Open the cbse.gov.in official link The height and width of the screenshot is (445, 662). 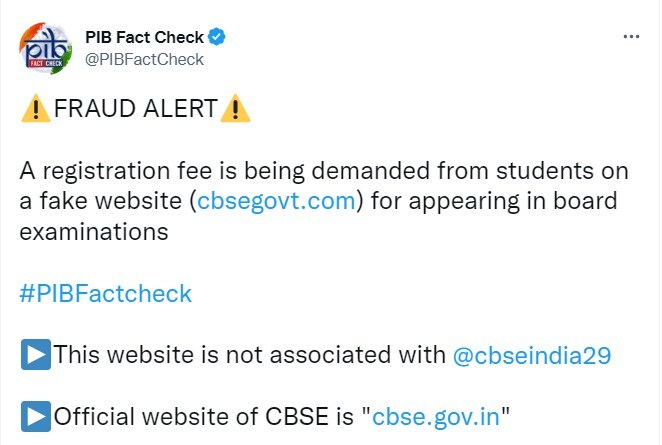[x=435, y=416]
